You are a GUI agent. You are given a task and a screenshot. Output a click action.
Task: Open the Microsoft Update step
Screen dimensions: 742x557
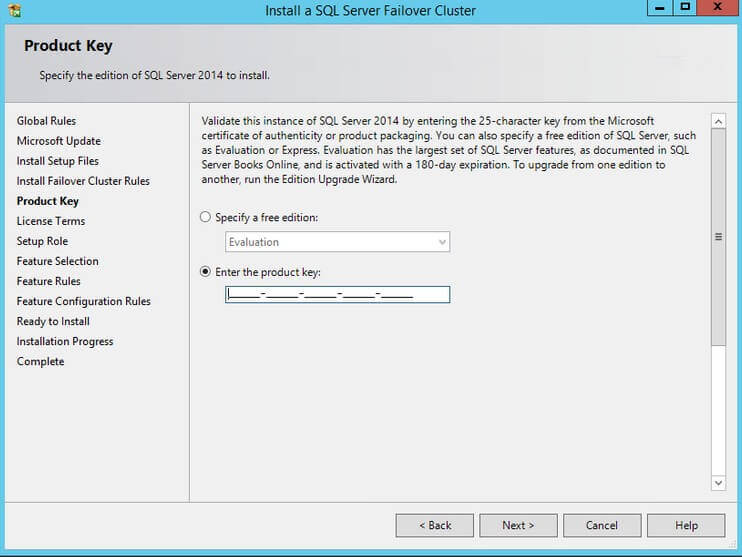click(x=58, y=141)
